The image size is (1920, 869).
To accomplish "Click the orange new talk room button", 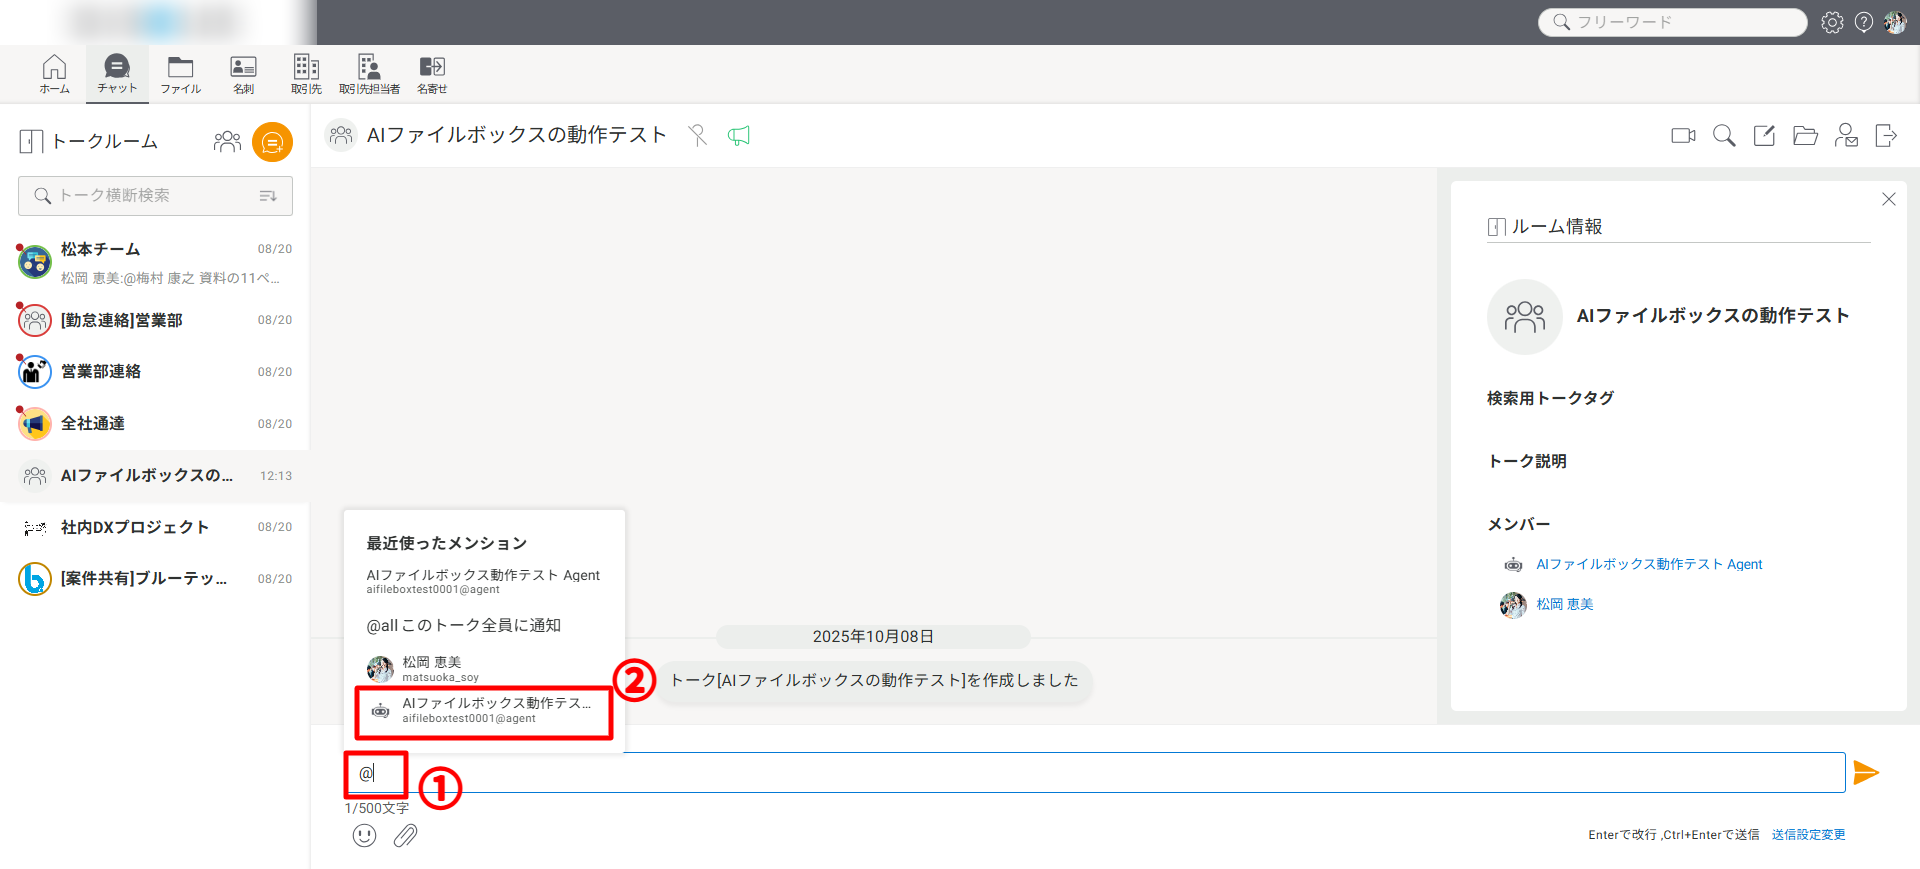I will 272,142.
